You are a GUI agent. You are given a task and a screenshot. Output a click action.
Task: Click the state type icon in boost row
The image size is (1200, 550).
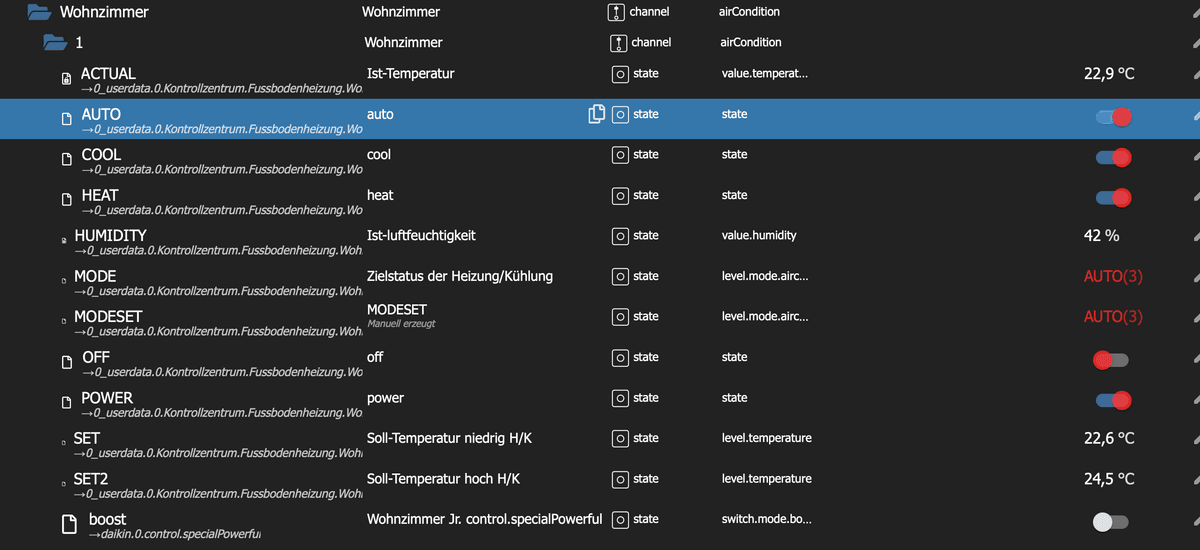pos(620,519)
